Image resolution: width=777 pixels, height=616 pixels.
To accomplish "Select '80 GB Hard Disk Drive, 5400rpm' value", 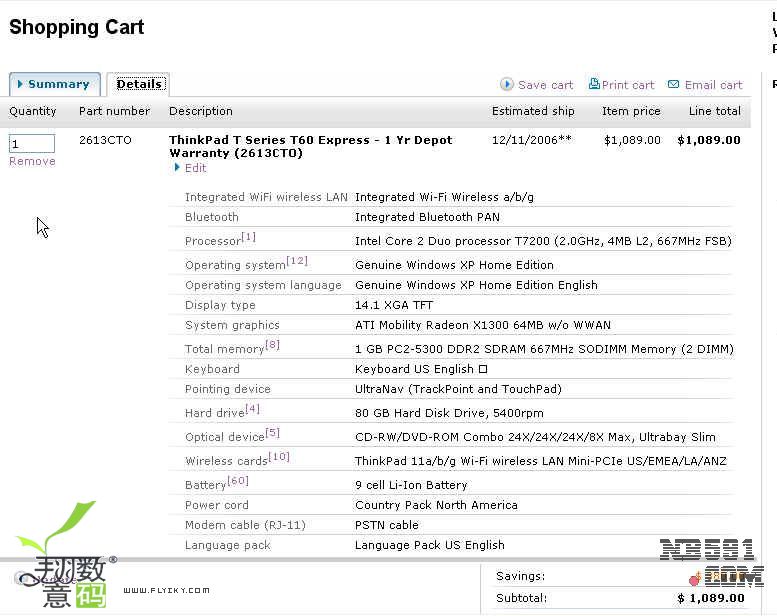I will click(x=449, y=413).
